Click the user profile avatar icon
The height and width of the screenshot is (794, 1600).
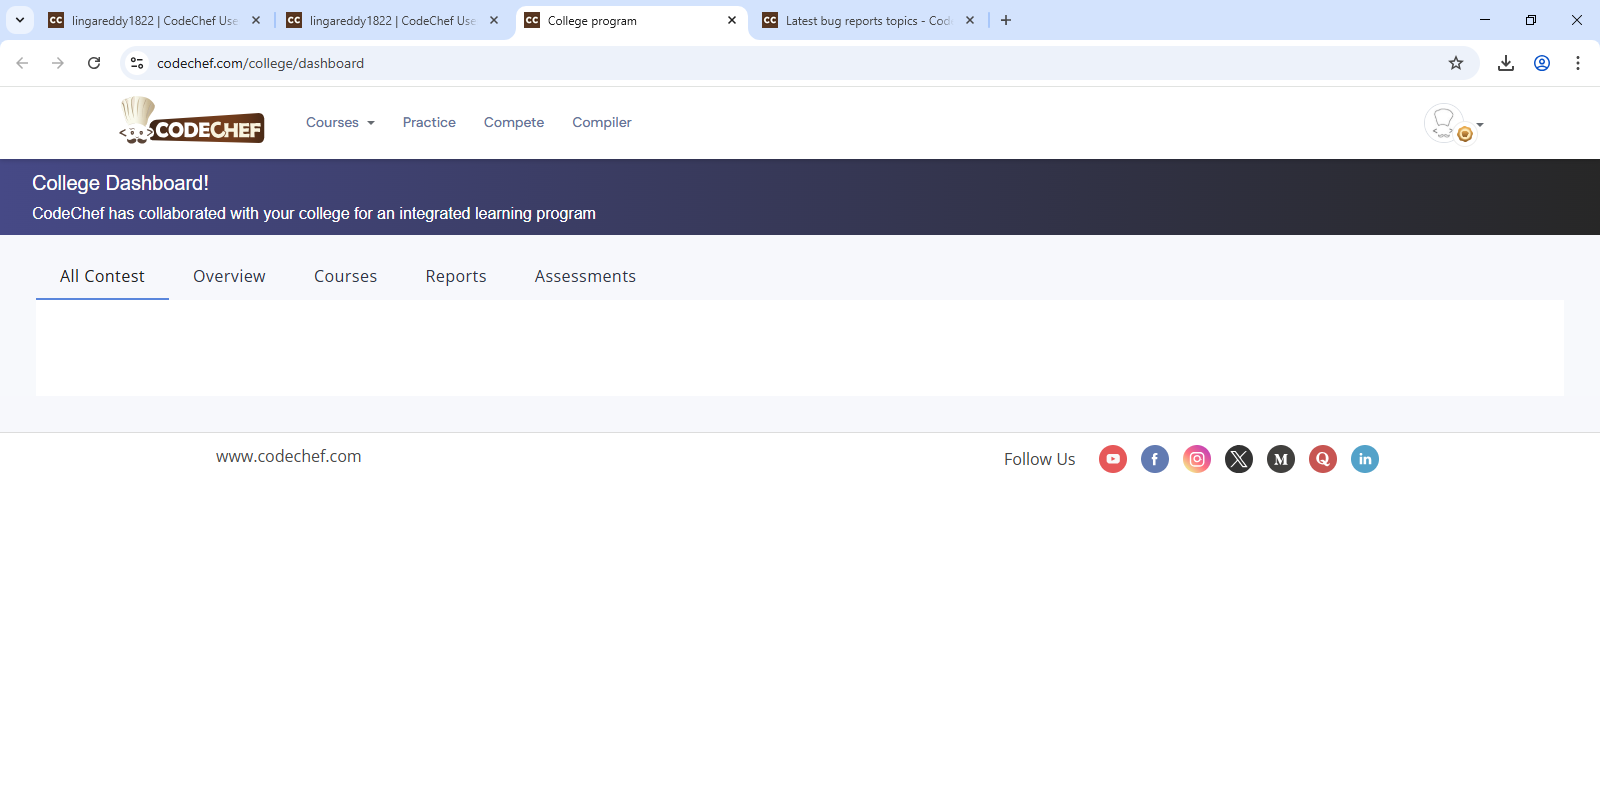click(1445, 123)
